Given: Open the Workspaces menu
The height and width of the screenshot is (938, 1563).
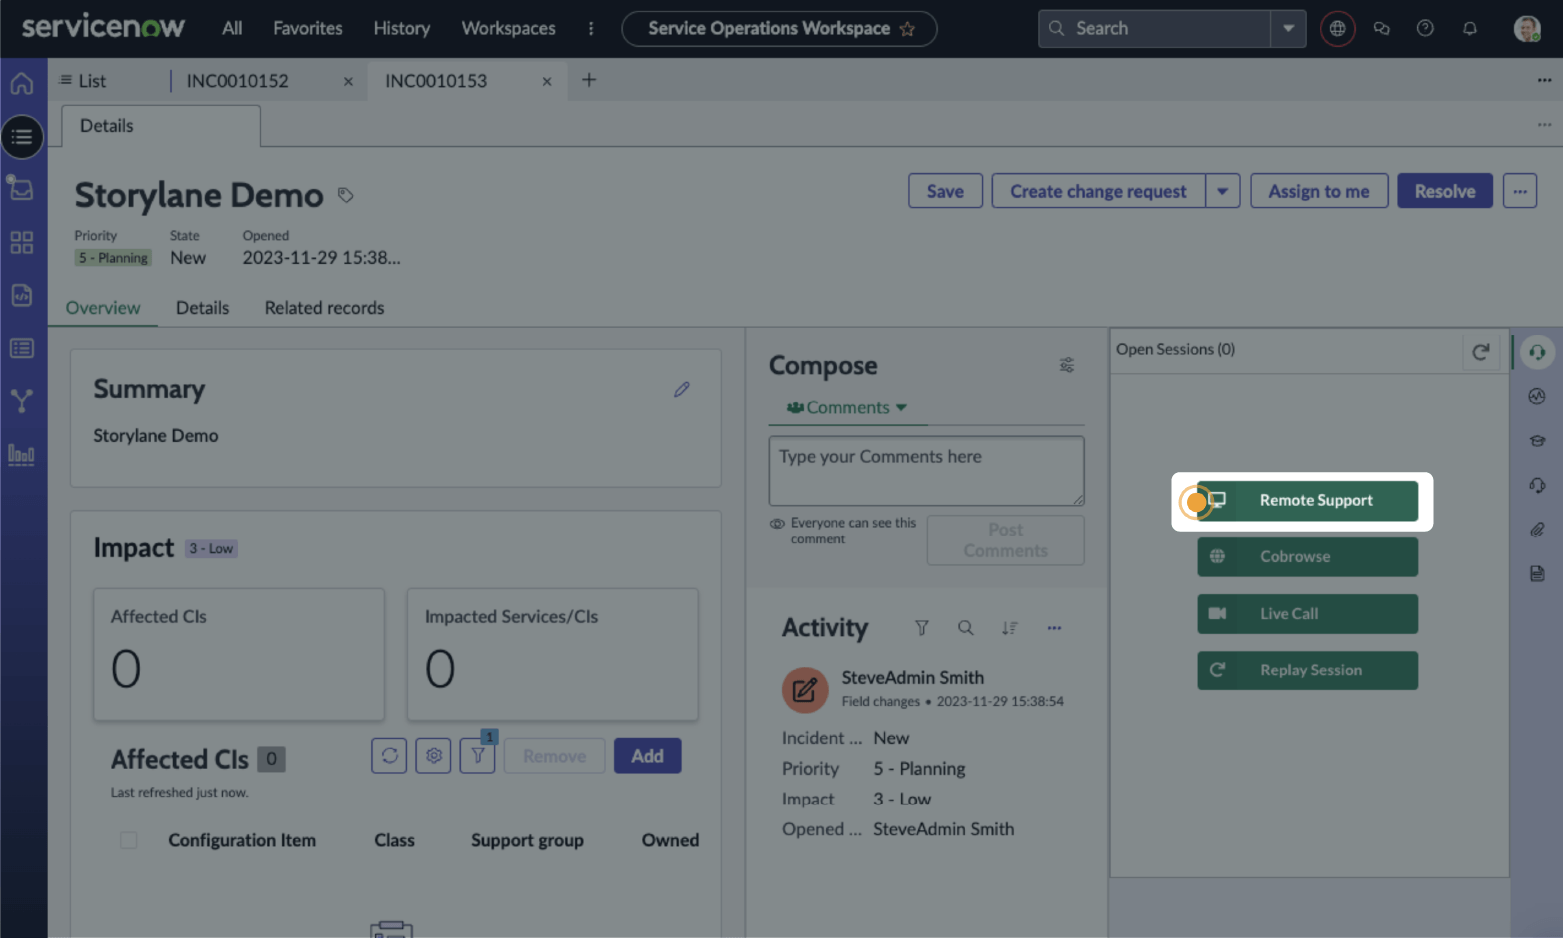Looking at the screenshot, I should [508, 28].
